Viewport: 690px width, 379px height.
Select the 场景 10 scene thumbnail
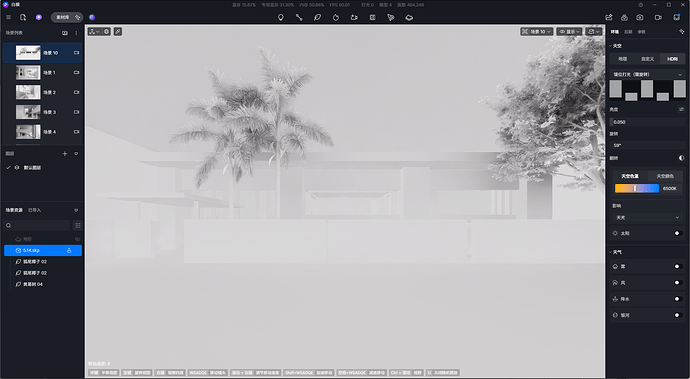(x=28, y=52)
